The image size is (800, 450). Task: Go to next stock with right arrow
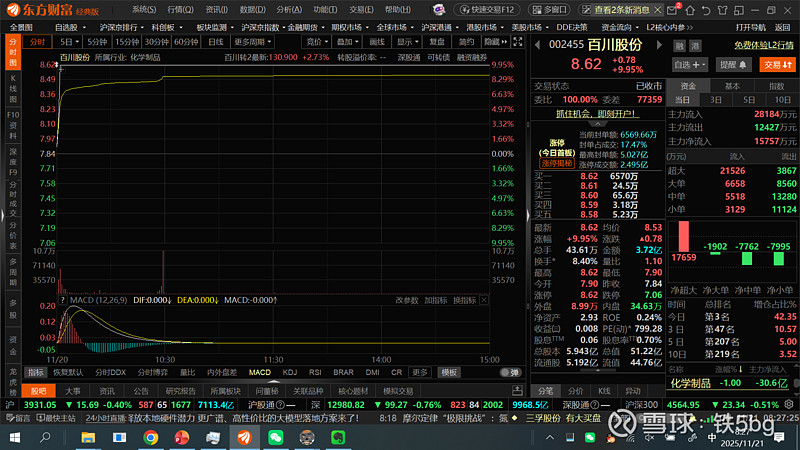659,45
